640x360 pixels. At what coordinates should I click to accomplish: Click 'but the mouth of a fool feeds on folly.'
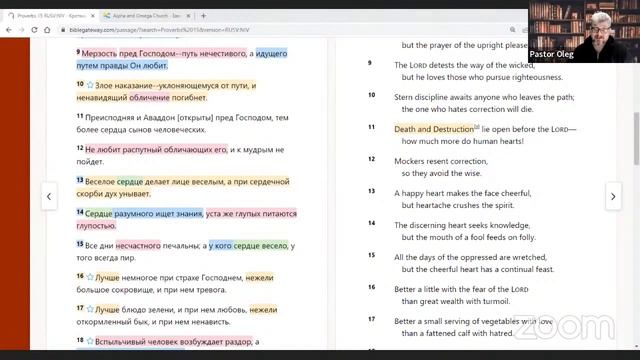pos(469,237)
